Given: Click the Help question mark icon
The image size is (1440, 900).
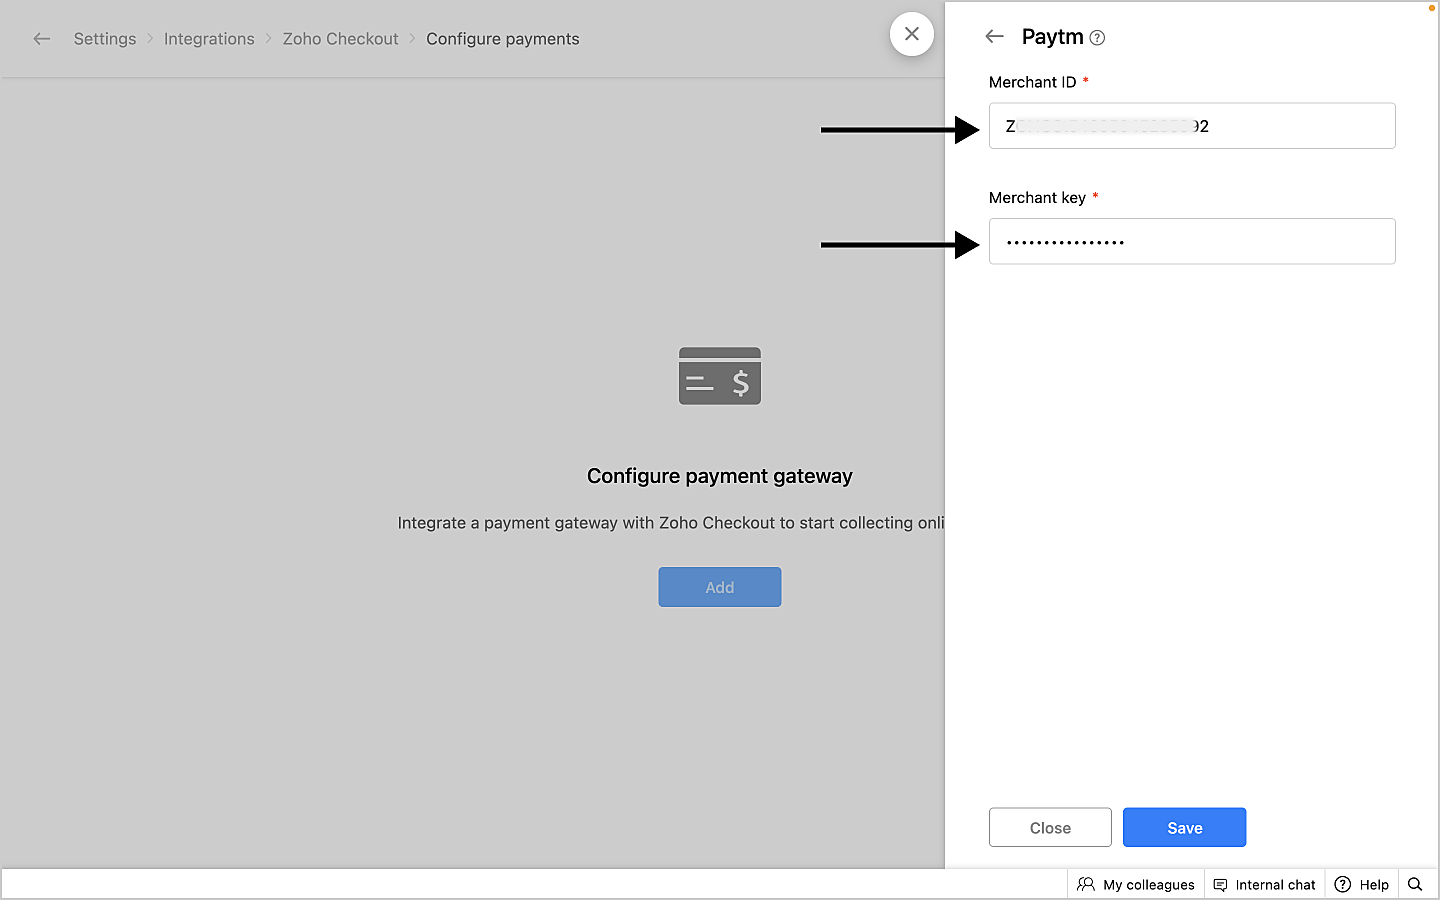Looking at the screenshot, I should pos(1343,884).
